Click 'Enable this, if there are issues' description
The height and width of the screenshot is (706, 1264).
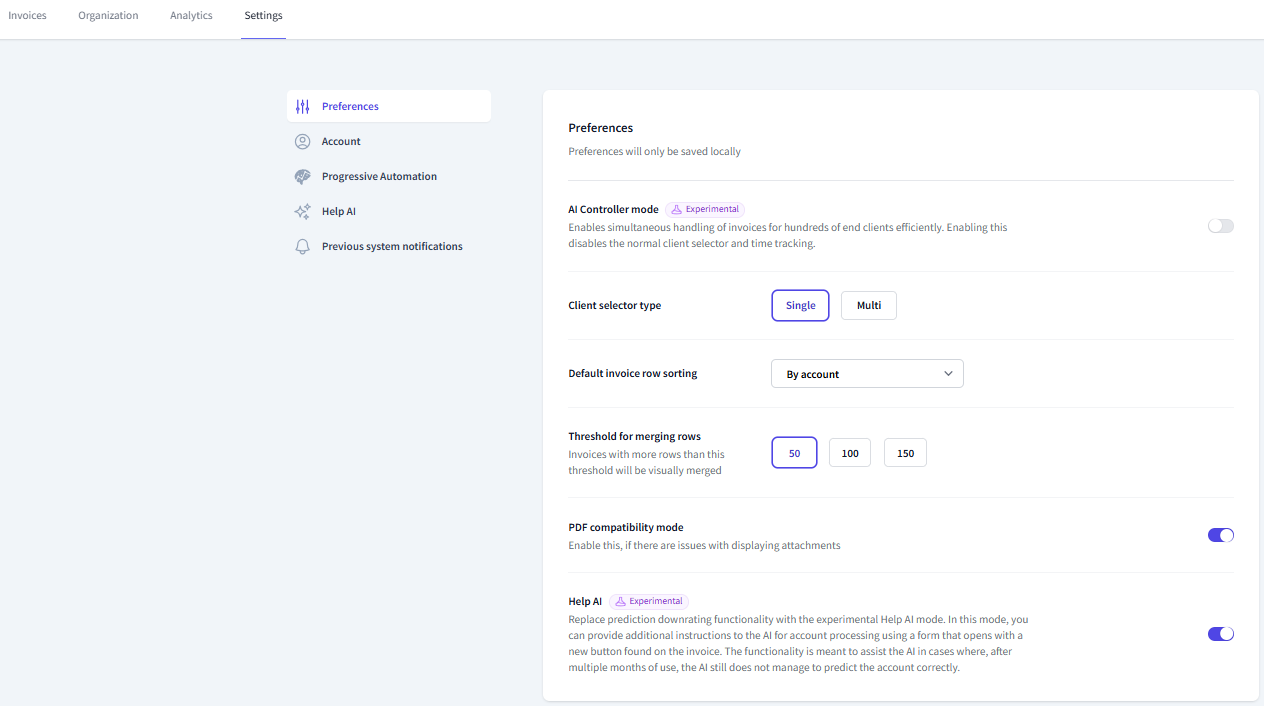(x=704, y=546)
